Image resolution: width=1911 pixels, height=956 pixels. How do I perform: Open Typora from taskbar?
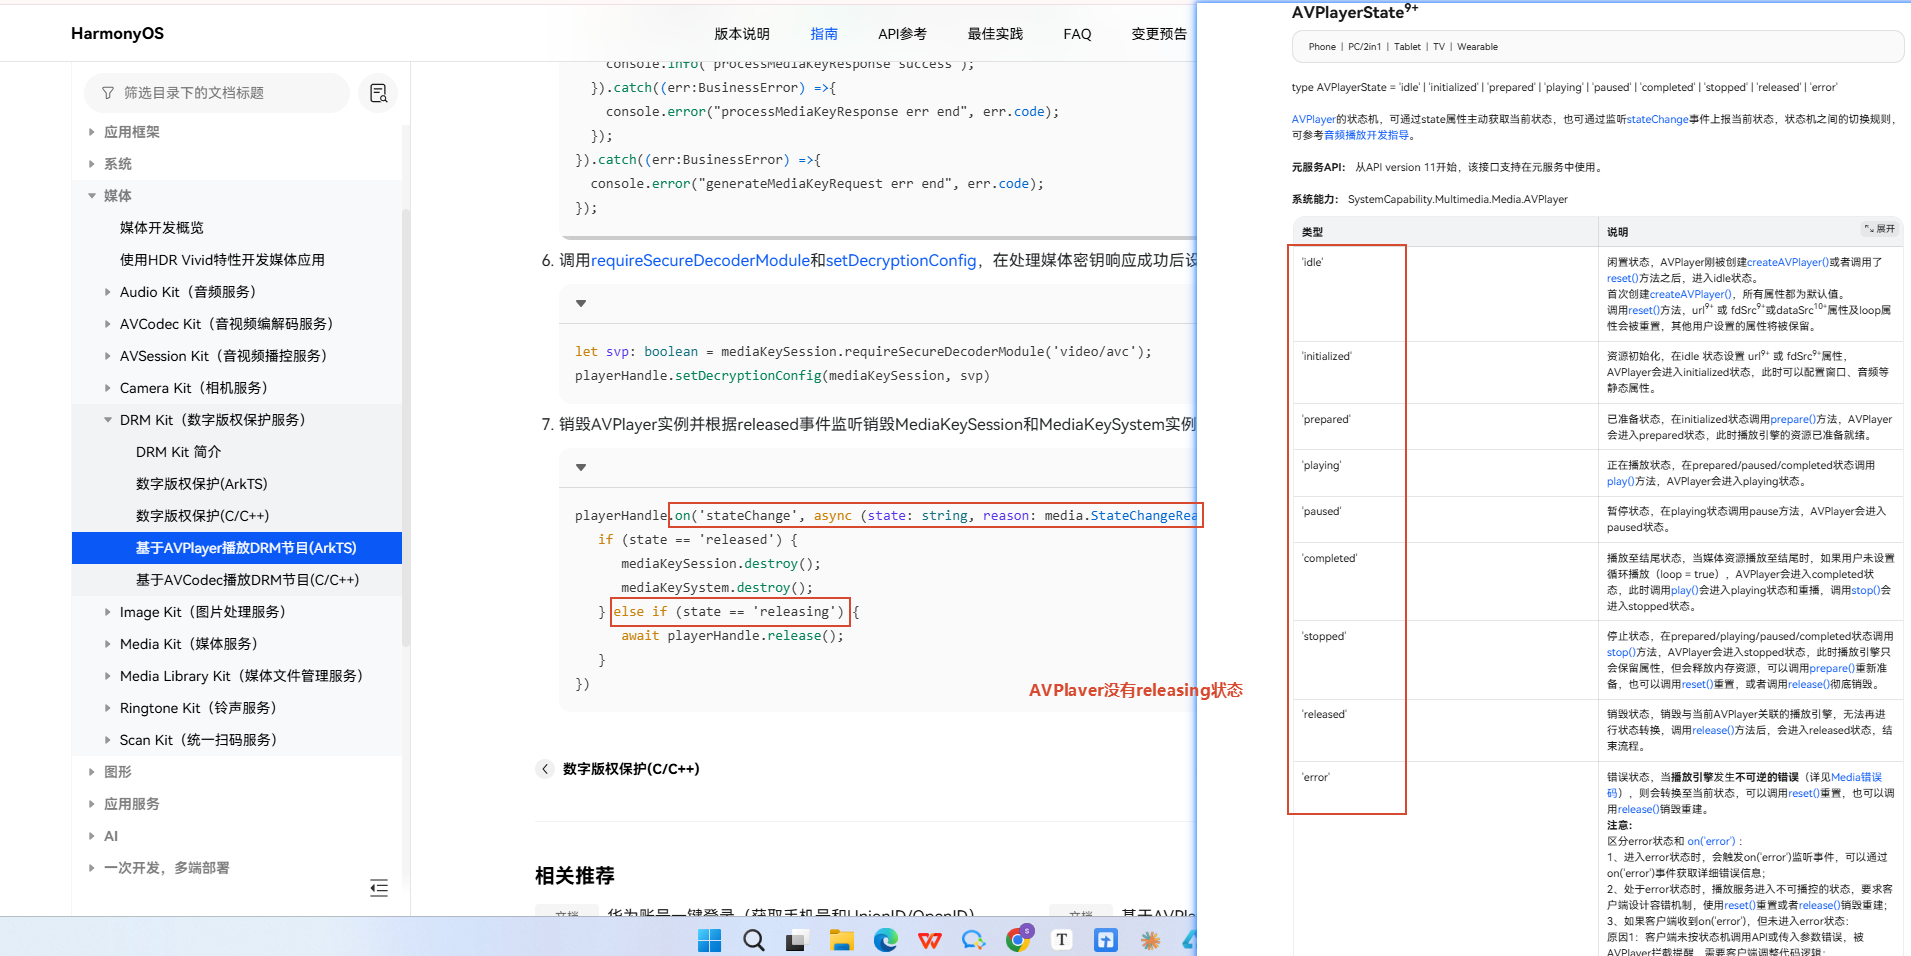coord(1062,940)
